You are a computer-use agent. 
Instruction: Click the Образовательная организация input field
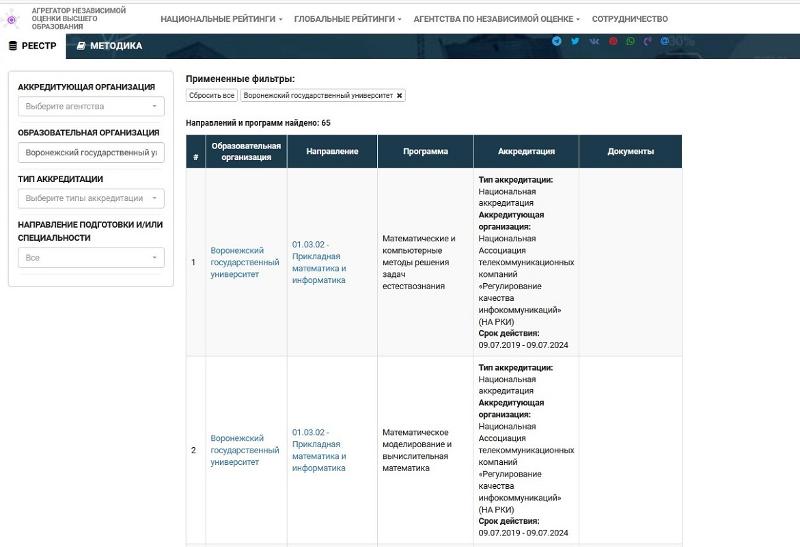[x=91, y=153]
